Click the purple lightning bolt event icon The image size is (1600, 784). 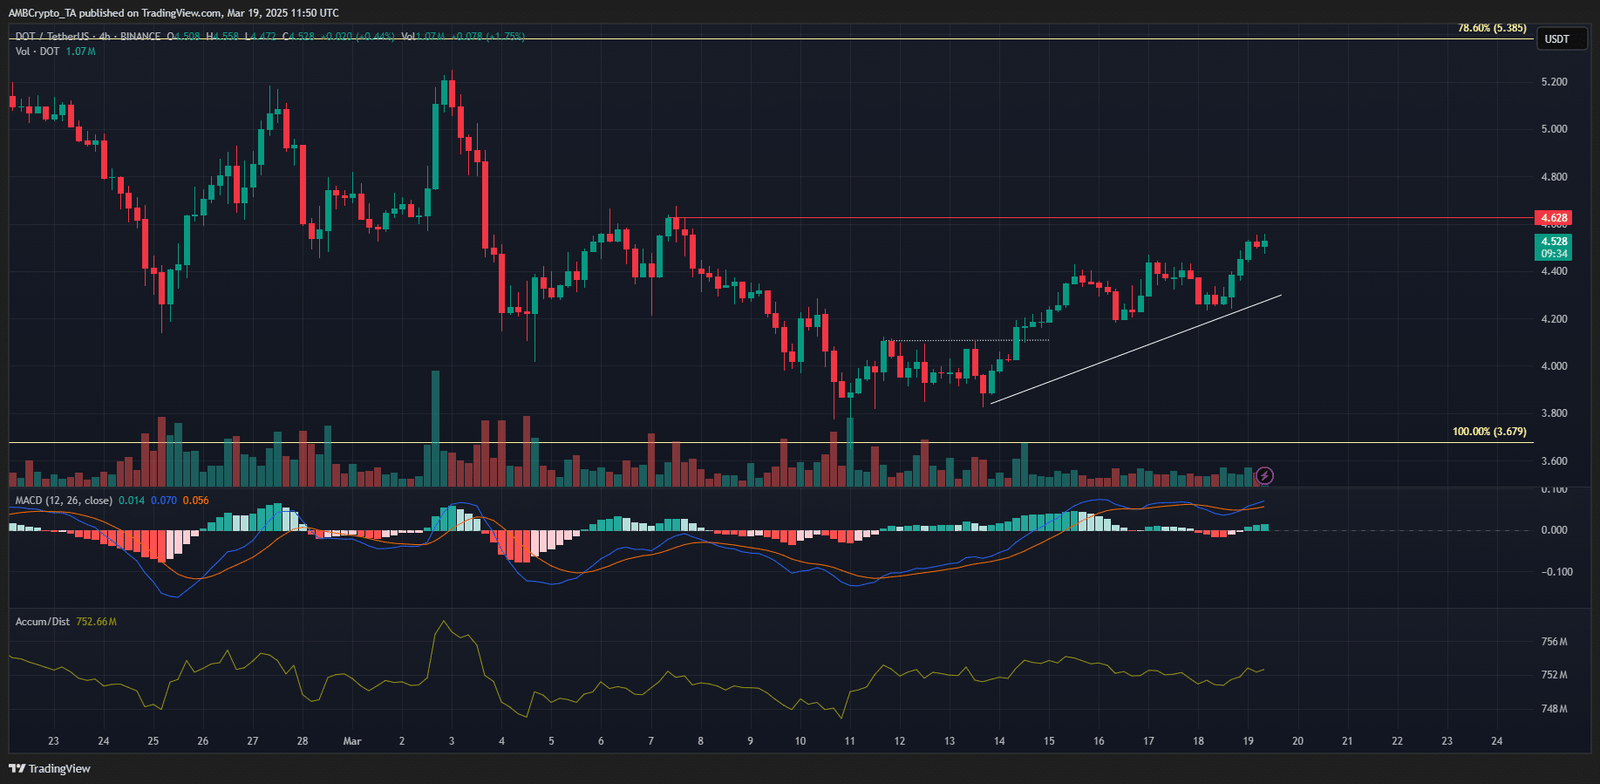pyautogui.click(x=1264, y=476)
